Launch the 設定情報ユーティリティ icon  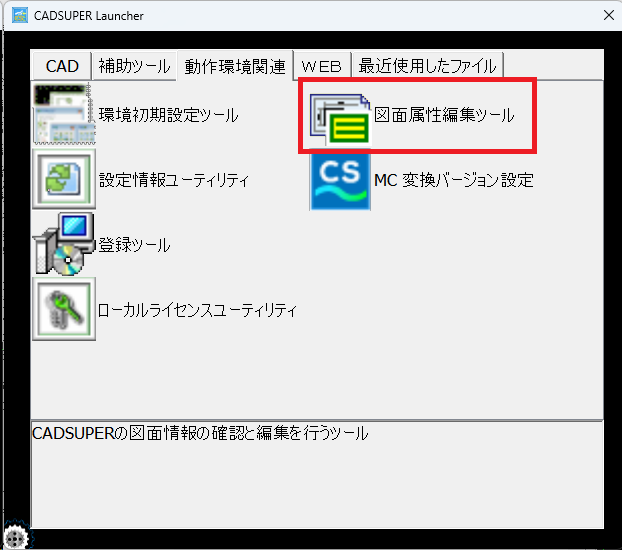coord(64,179)
